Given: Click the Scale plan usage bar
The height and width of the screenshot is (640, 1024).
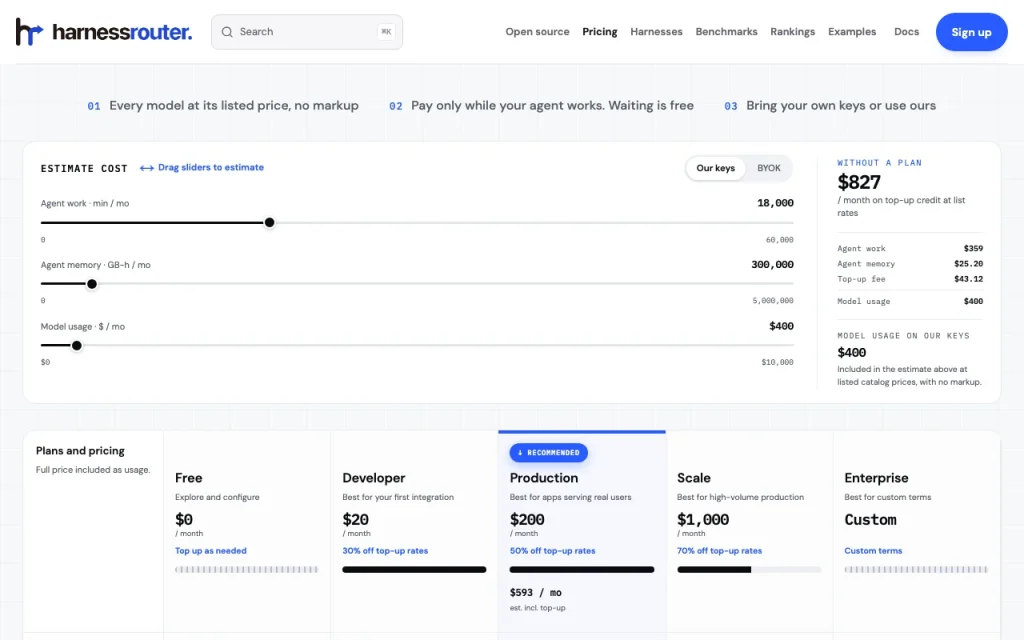Looking at the screenshot, I should click(x=749, y=569).
